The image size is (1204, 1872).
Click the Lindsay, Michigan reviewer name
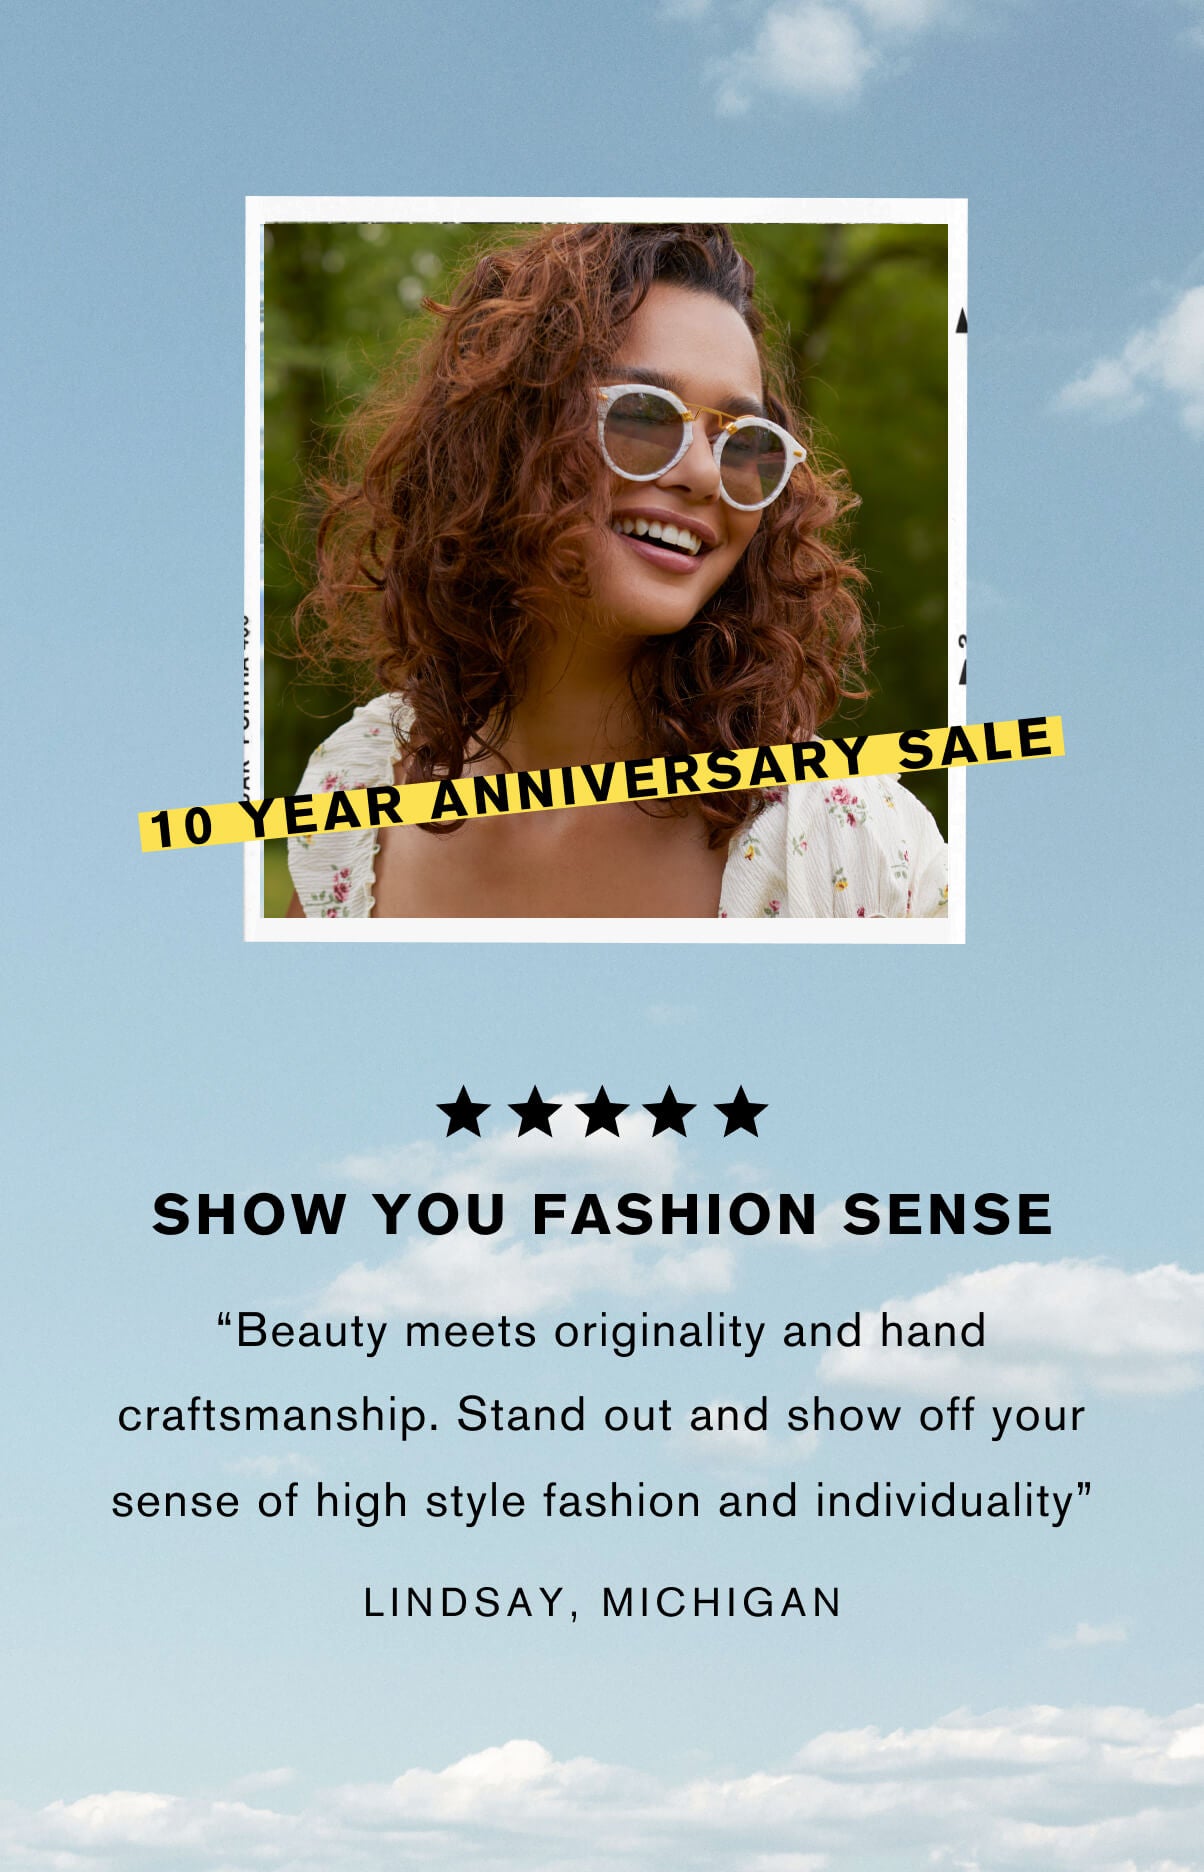603,1602
